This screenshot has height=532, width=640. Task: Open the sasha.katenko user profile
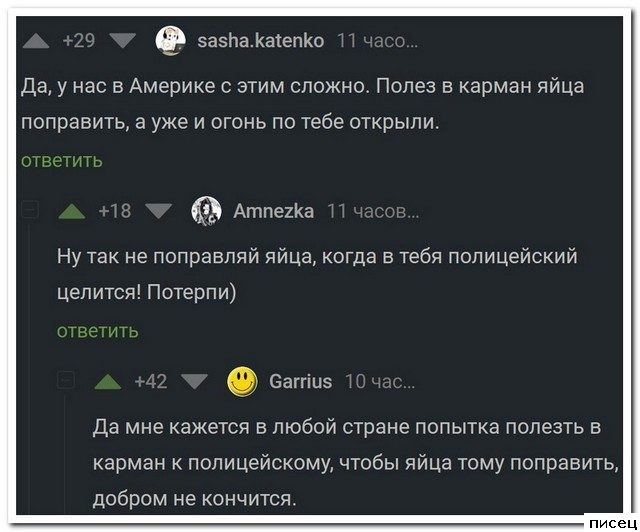[x=259, y=41]
